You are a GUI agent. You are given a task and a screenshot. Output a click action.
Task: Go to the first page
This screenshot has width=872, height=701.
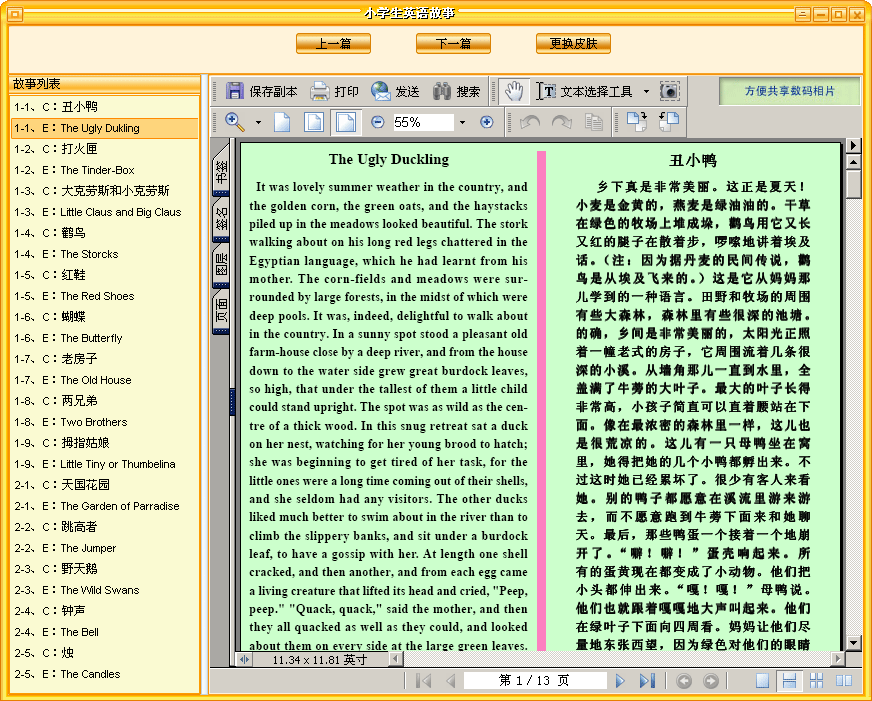(x=424, y=680)
